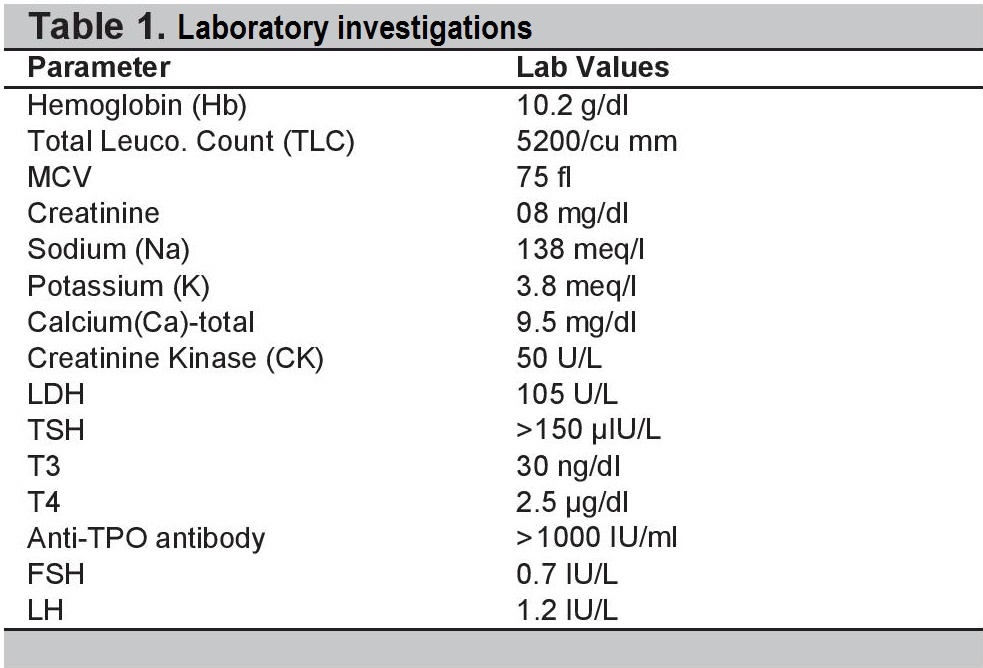Select the MCV parameter label
This screenshot has width=983, height=668.
pyautogui.click(x=60, y=177)
